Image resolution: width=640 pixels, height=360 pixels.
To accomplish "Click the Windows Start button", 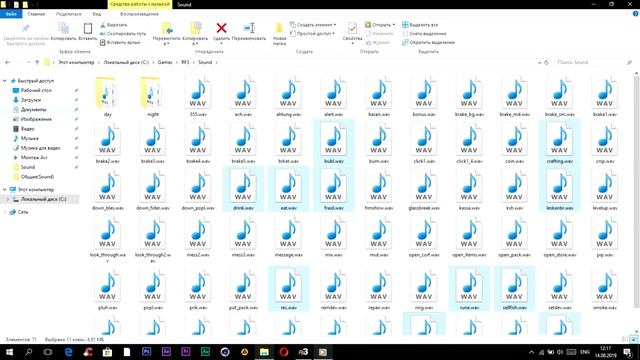I will tap(9, 351).
